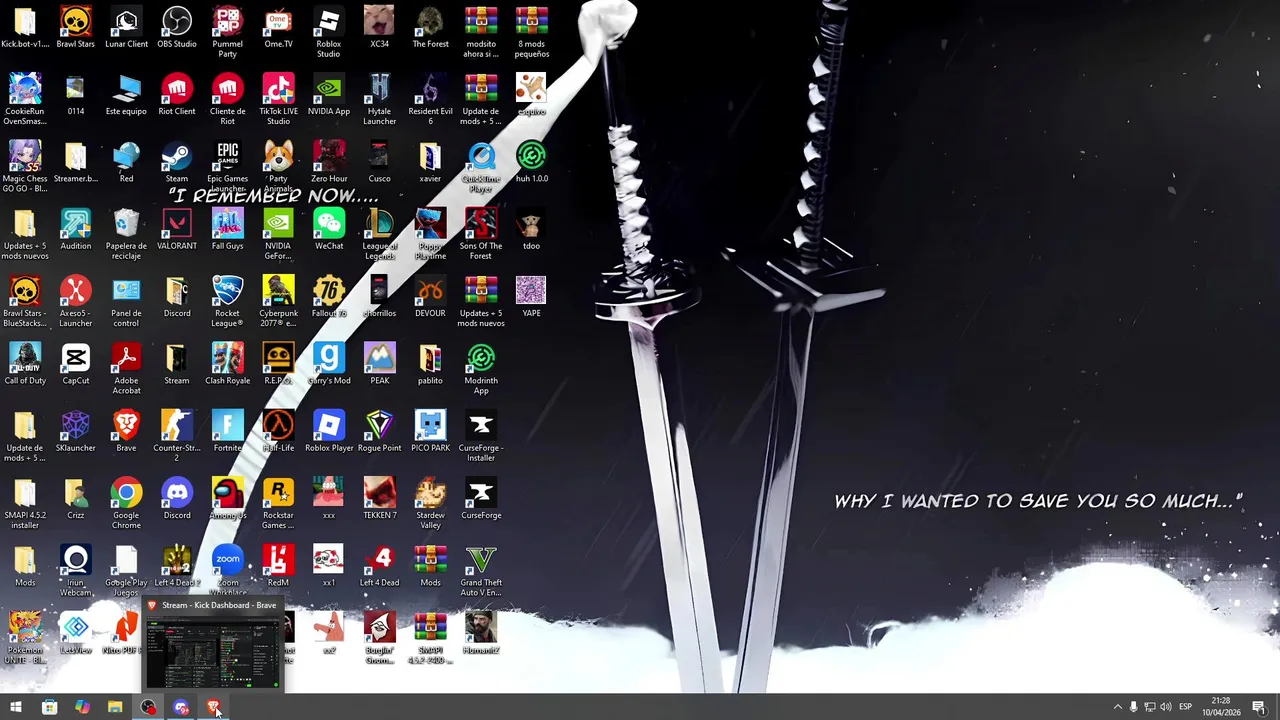Select the Zoom Workplace icon
Screen dimensions: 1280x720
227,570
